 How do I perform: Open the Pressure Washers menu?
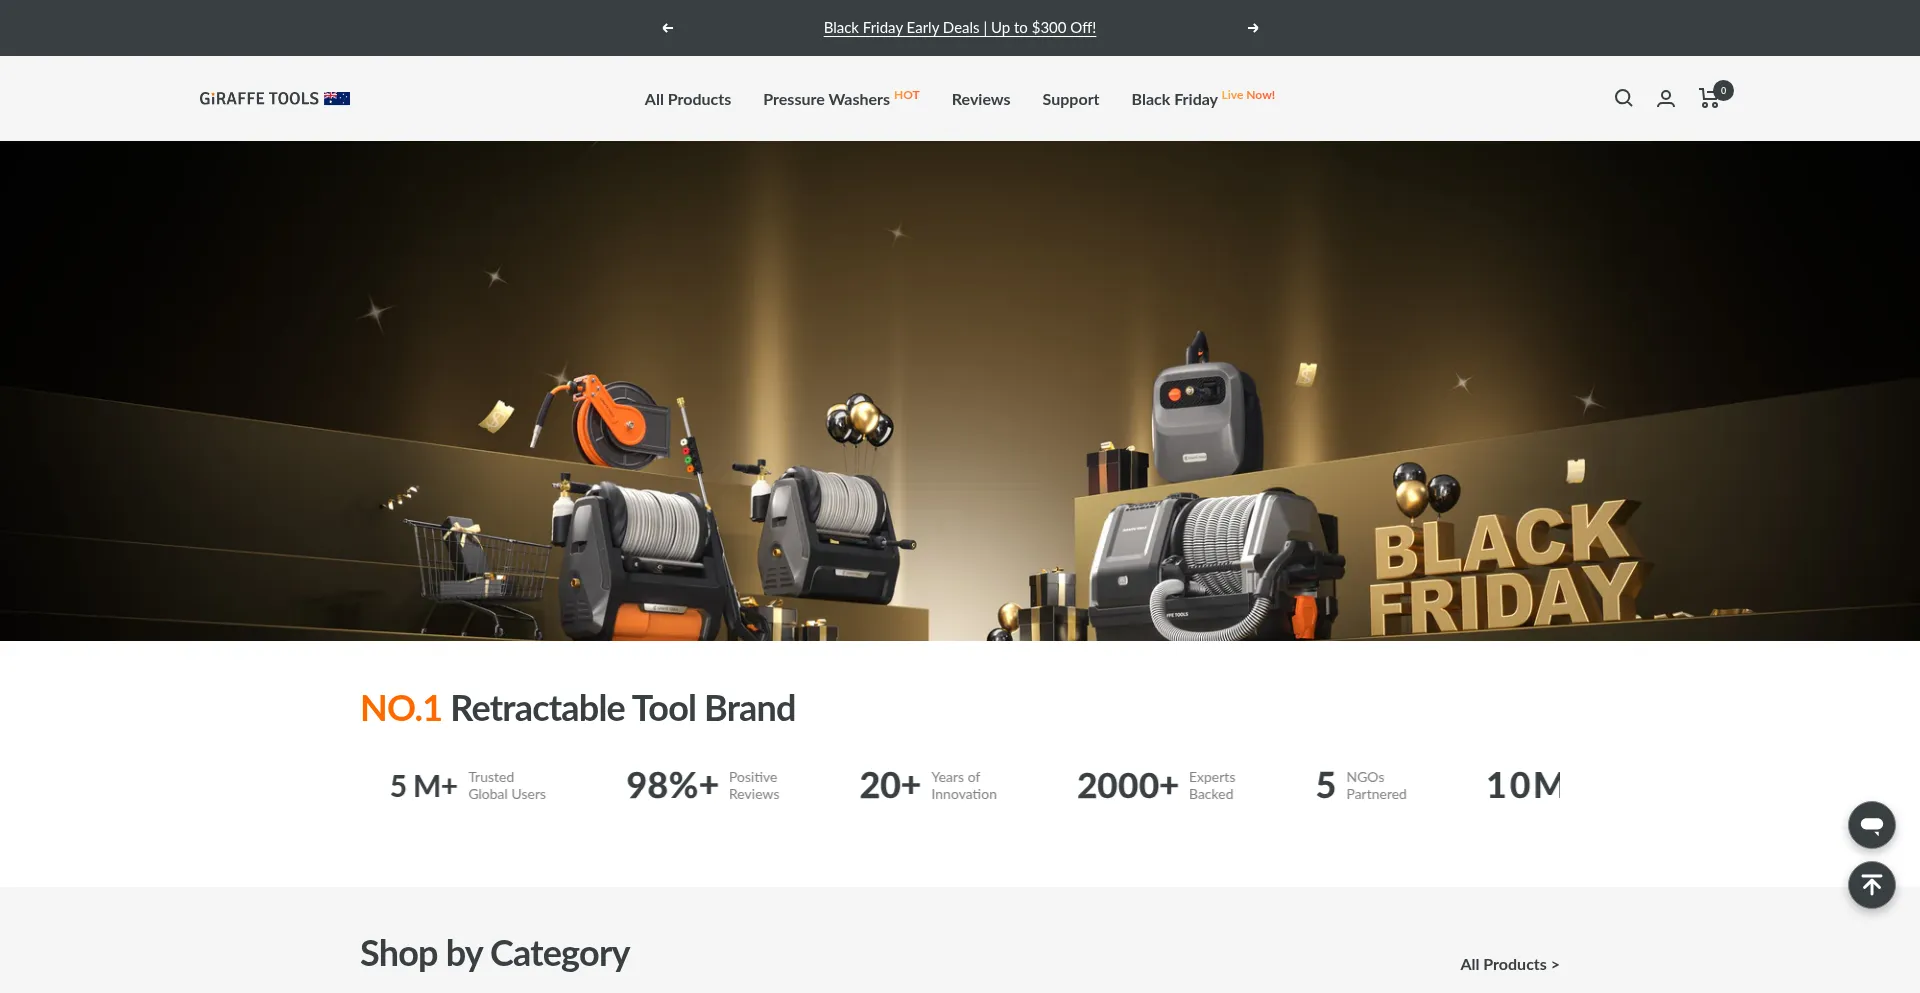pyautogui.click(x=826, y=99)
